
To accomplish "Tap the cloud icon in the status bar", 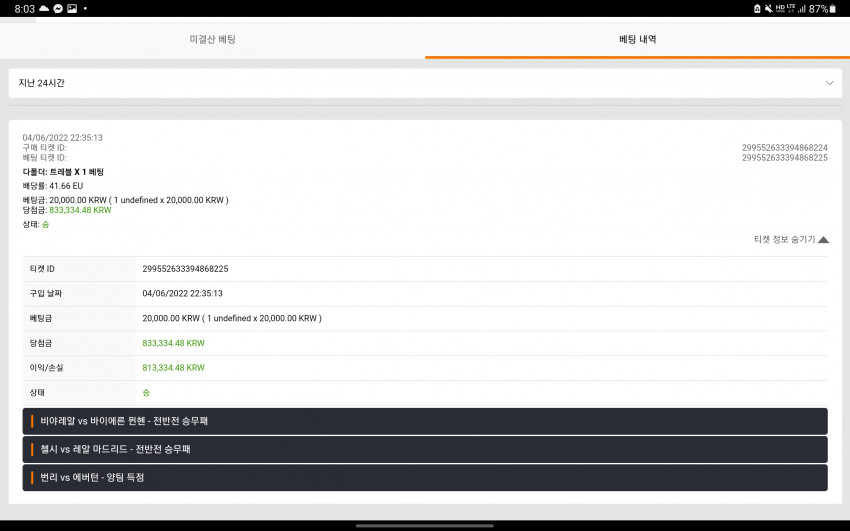I will 44,9.
